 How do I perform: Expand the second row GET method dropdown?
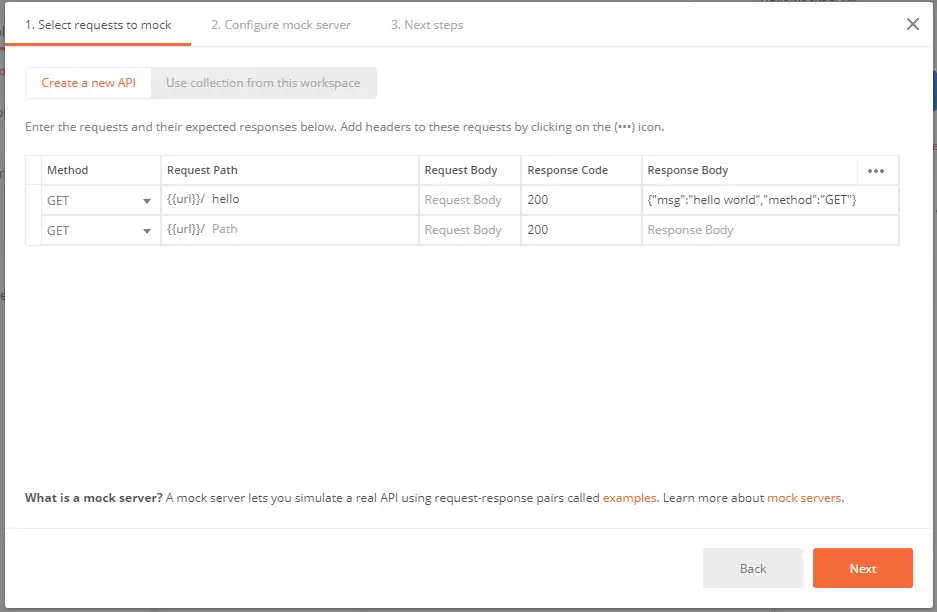pyautogui.click(x=147, y=231)
